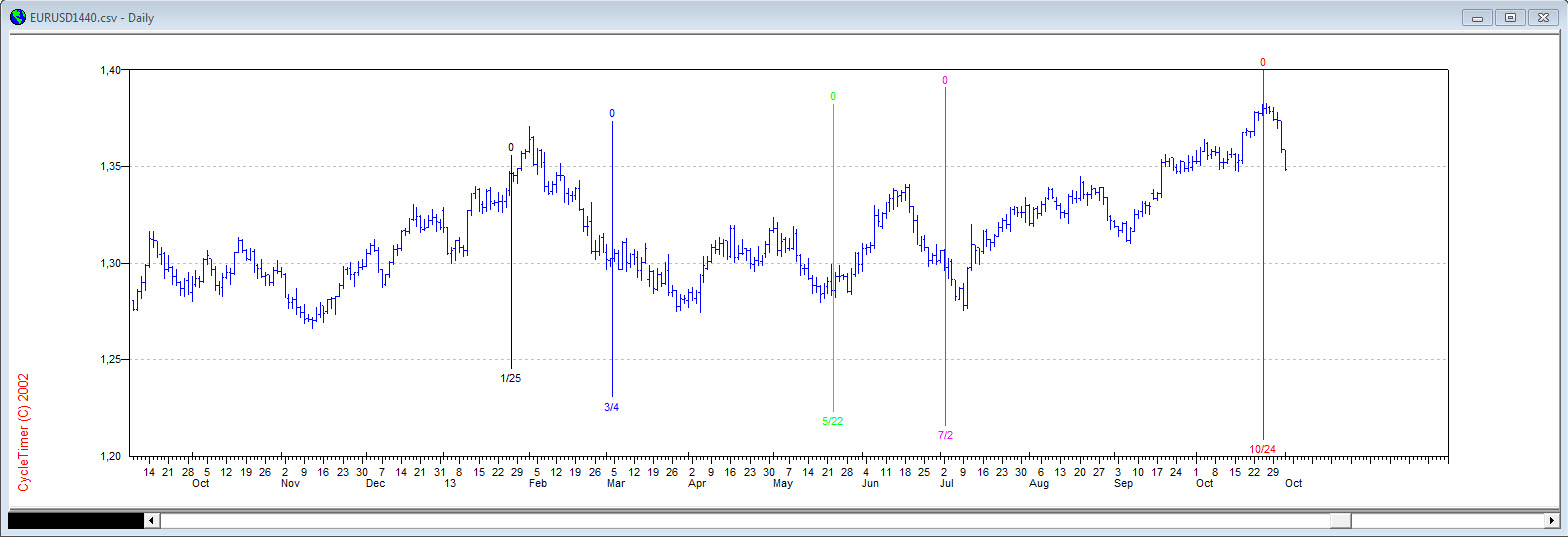Click the globe icon in the title bar
Screen dimensions: 1568x537
[17, 18]
